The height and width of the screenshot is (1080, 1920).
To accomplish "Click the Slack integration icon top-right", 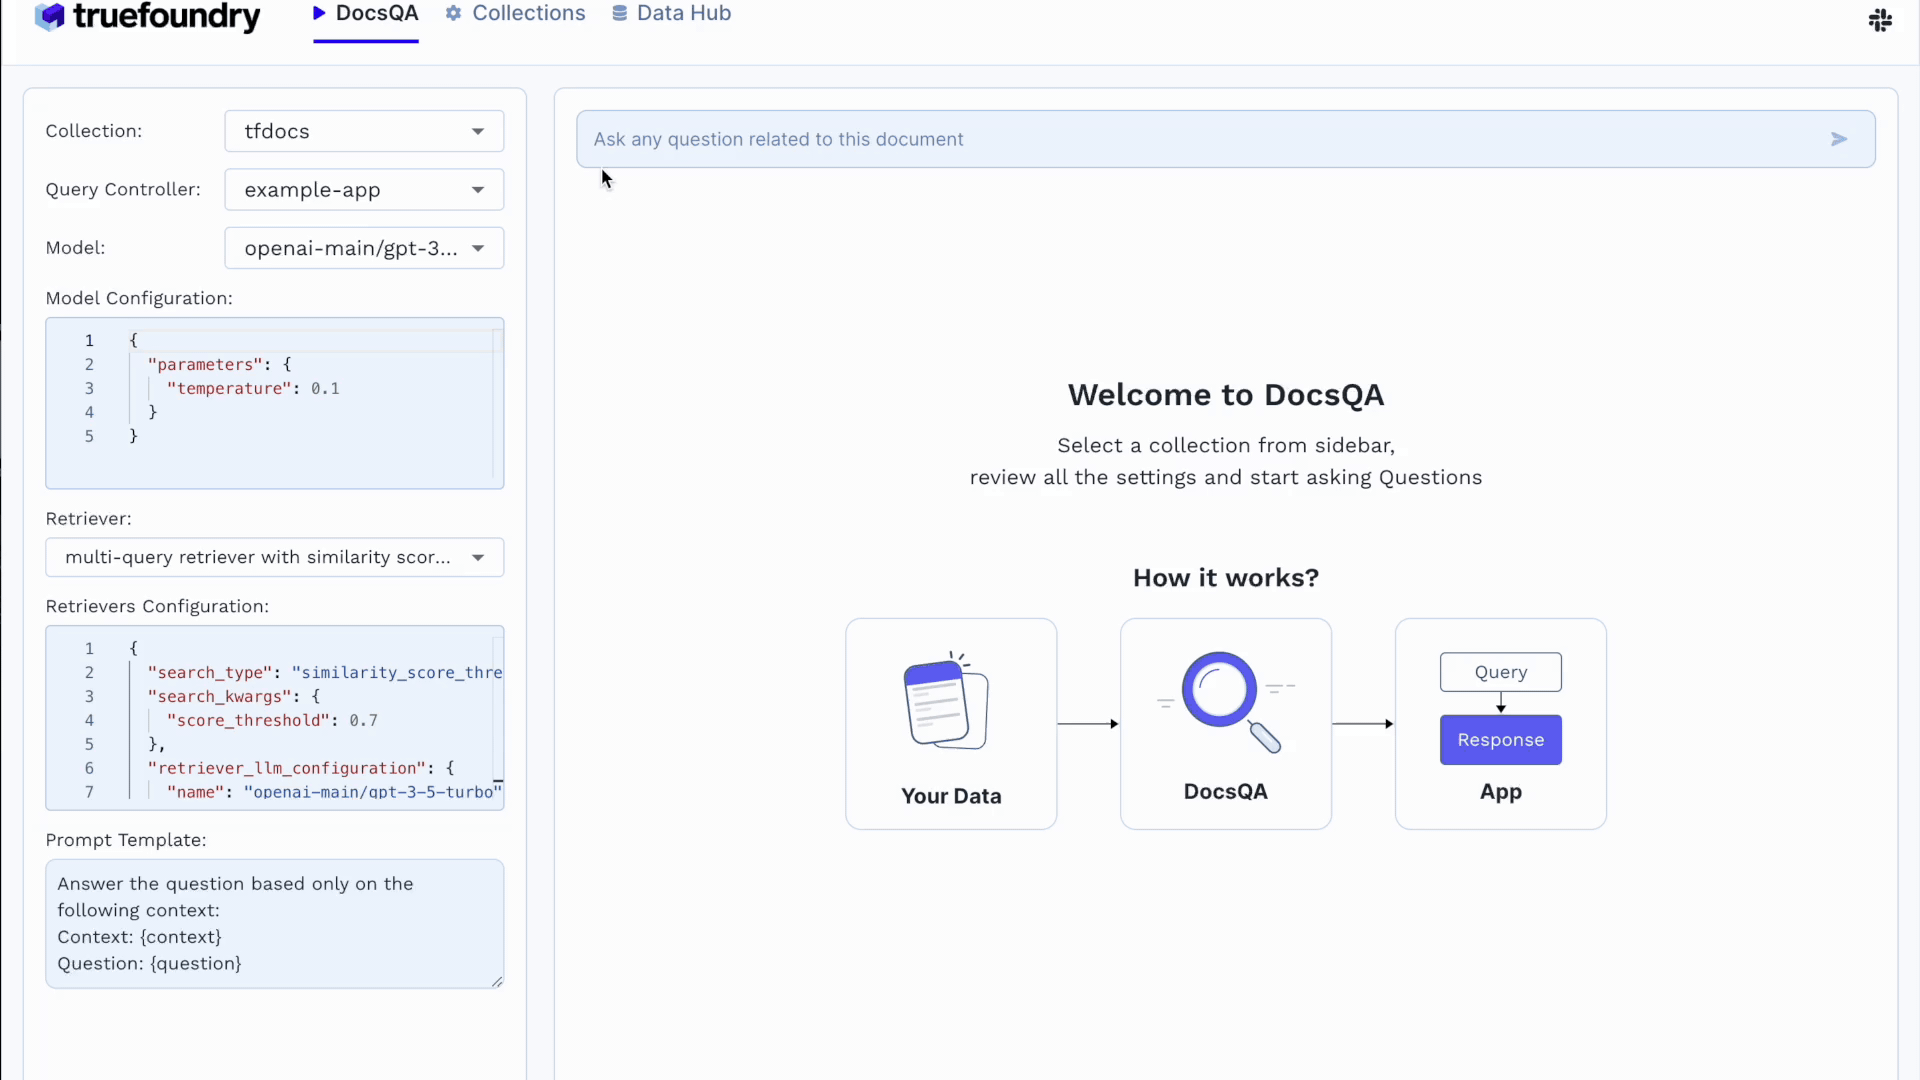I will coord(1880,20).
